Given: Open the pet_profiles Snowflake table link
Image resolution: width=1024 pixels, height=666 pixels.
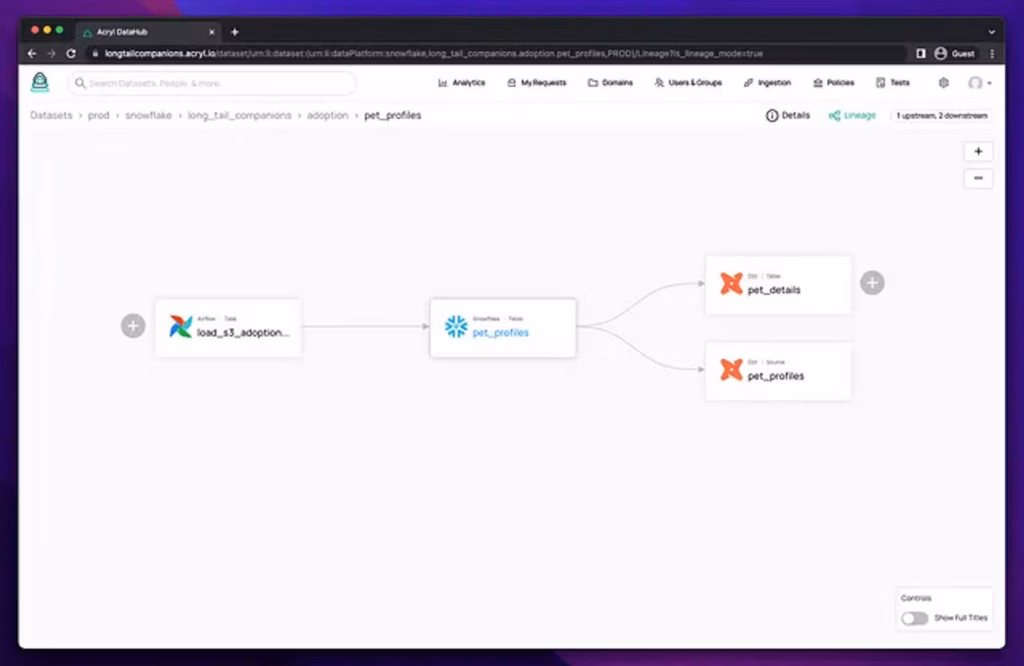Looking at the screenshot, I should (x=501, y=332).
